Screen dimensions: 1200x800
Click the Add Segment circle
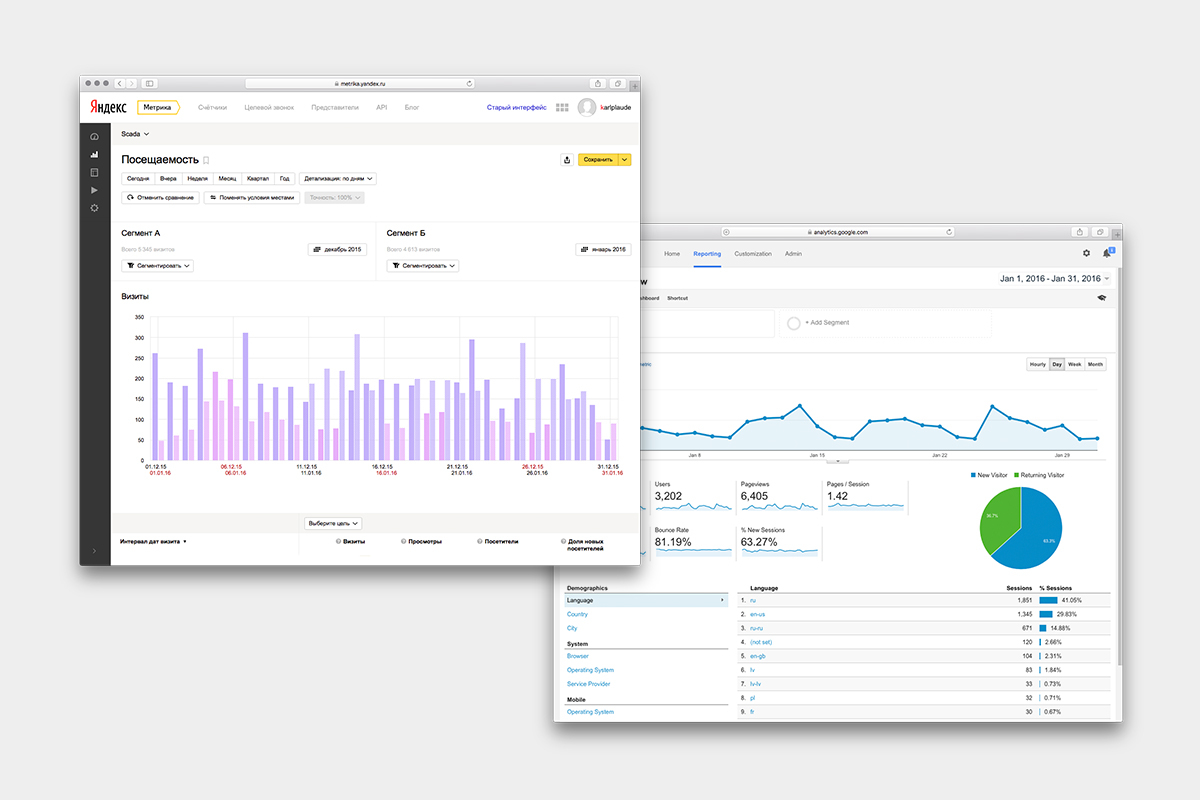(794, 323)
